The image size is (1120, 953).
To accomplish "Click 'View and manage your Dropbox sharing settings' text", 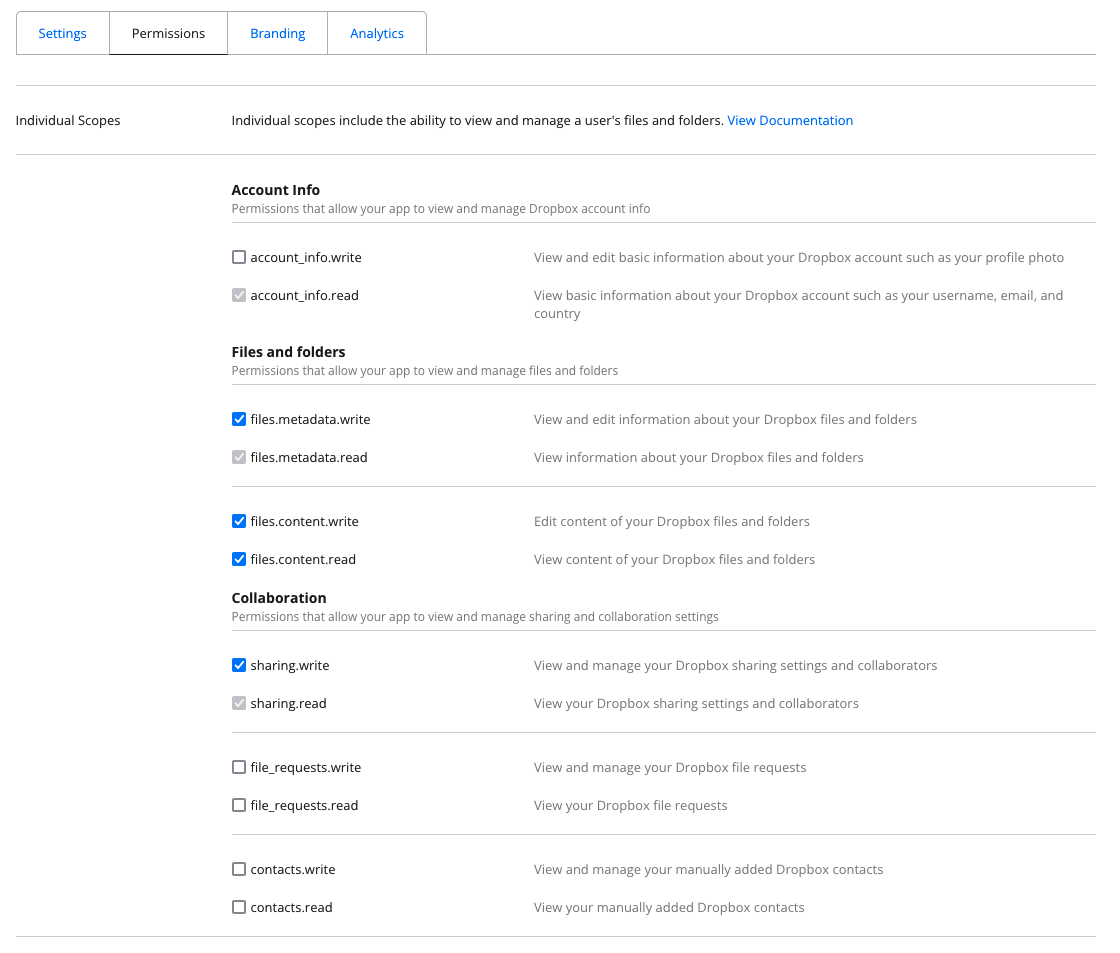I will (x=736, y=666).
